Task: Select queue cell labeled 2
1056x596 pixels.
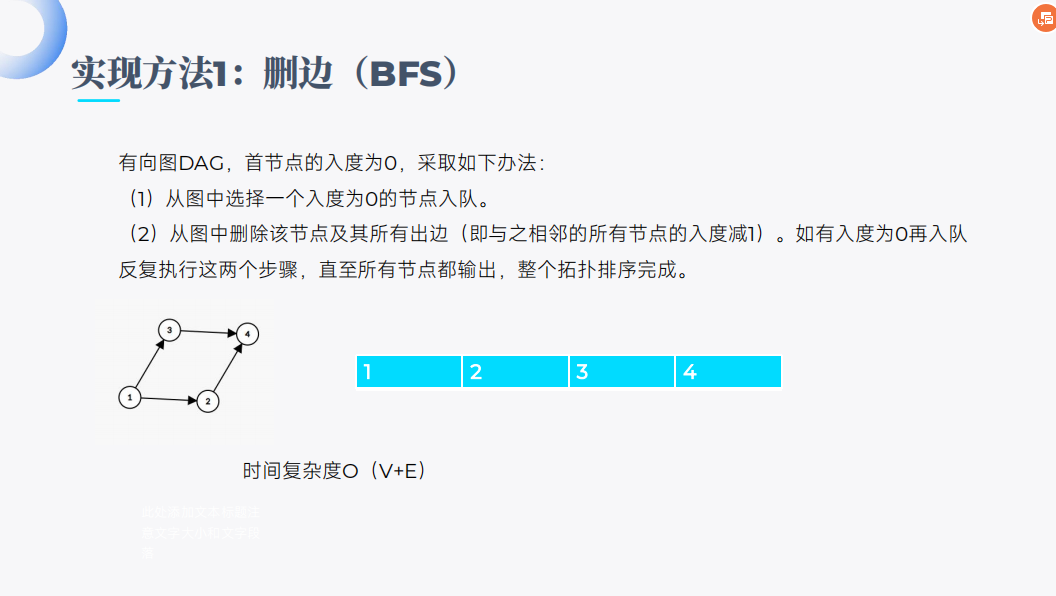Action: coord(515,371)
